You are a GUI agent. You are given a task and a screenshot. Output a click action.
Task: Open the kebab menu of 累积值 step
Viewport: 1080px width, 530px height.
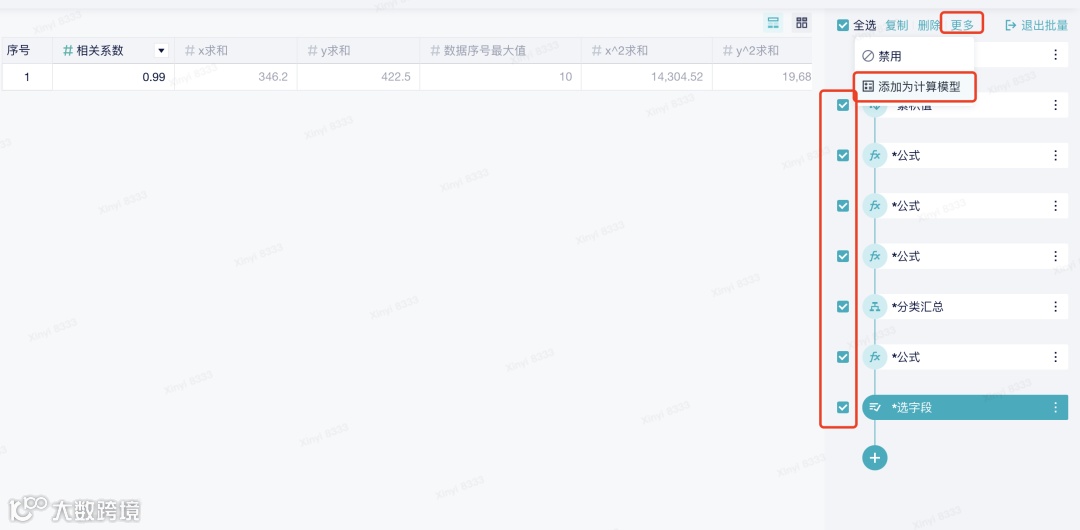click(x=1055, y=105)
